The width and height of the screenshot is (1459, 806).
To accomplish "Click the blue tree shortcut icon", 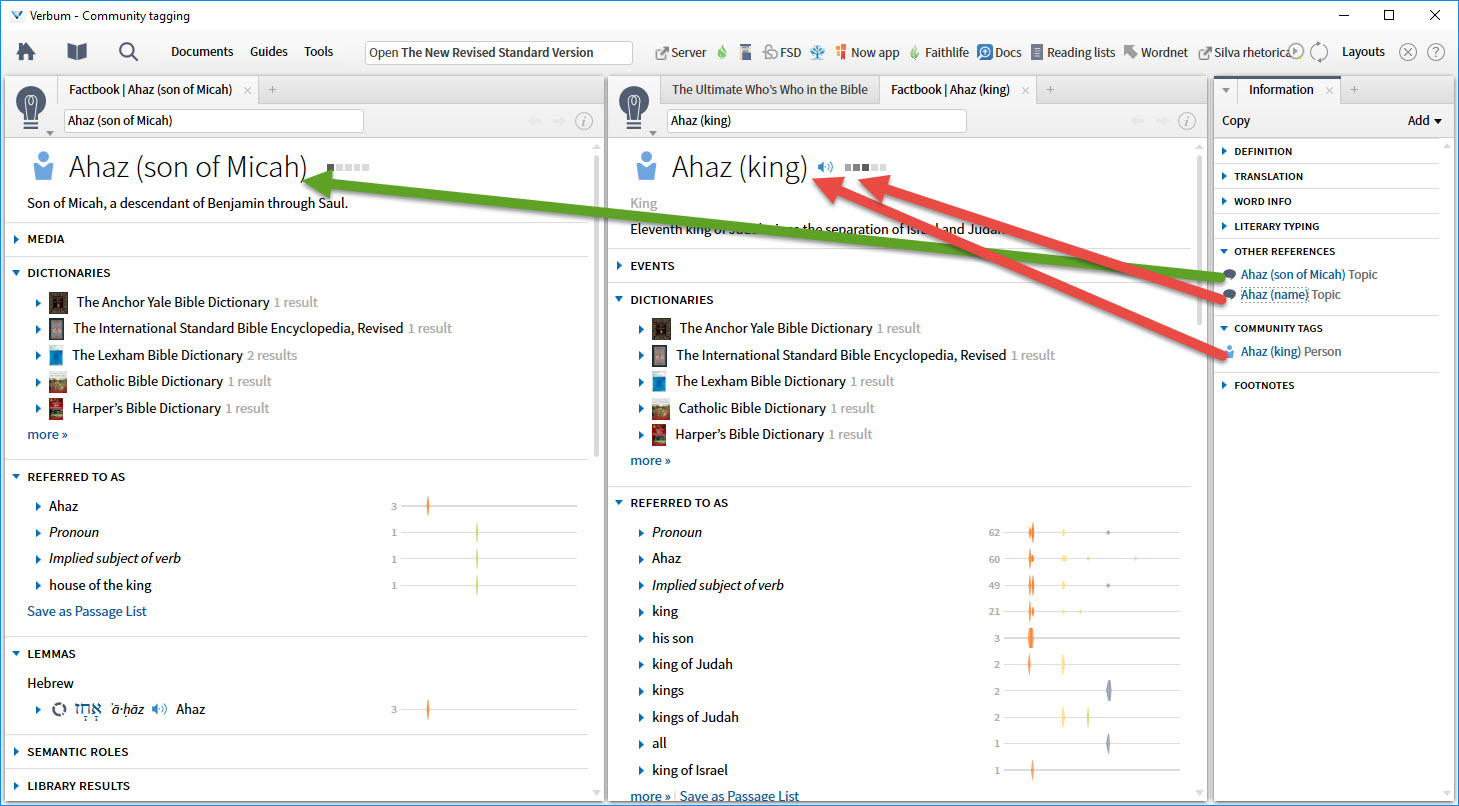I will click(x=817, y=53).
